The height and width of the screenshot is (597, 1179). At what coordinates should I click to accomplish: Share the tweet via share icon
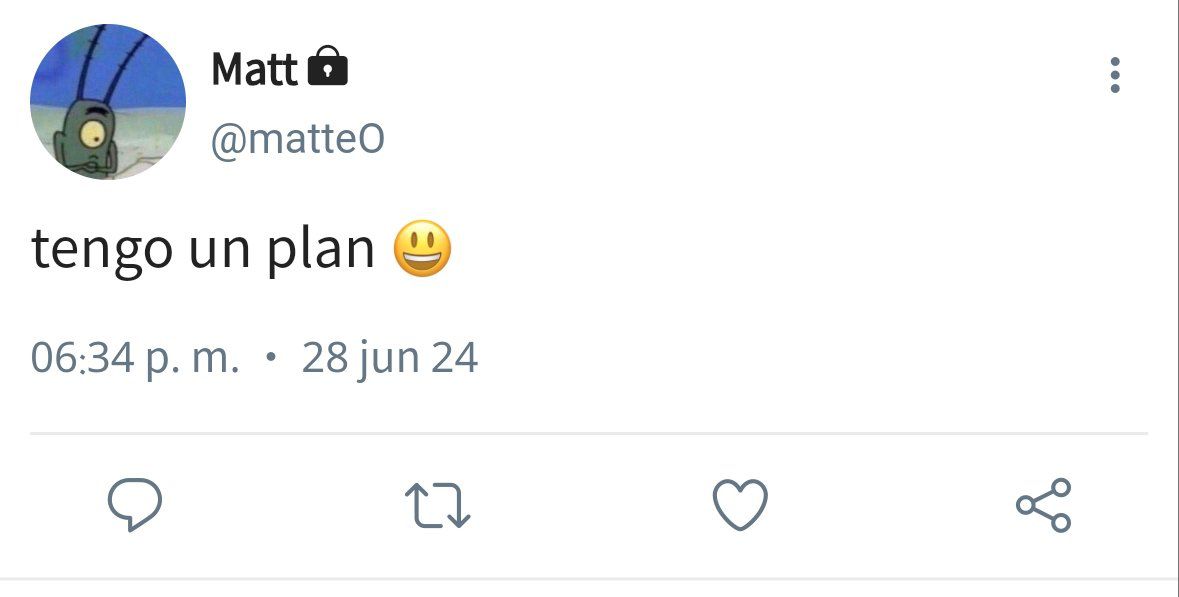[1044, 505]
